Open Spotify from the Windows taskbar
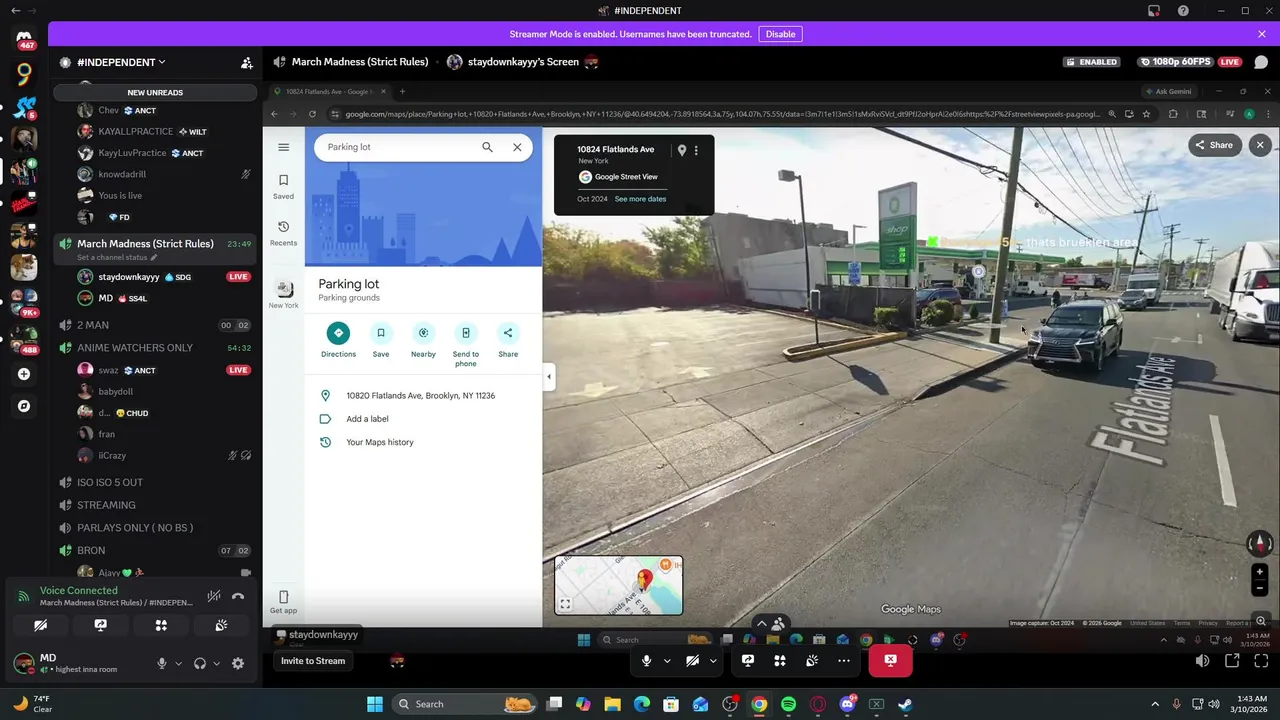The height and width of the screenshot is (720, 1280). coord(788,704)
